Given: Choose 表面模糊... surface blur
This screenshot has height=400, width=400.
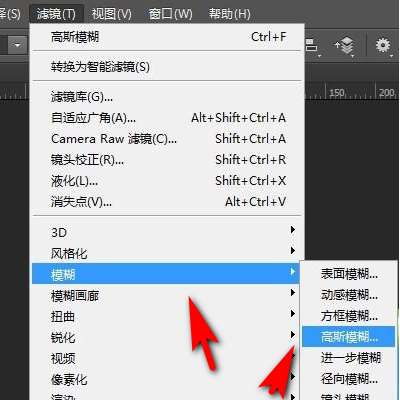Looking at the screenshot, I should (349, 274).
